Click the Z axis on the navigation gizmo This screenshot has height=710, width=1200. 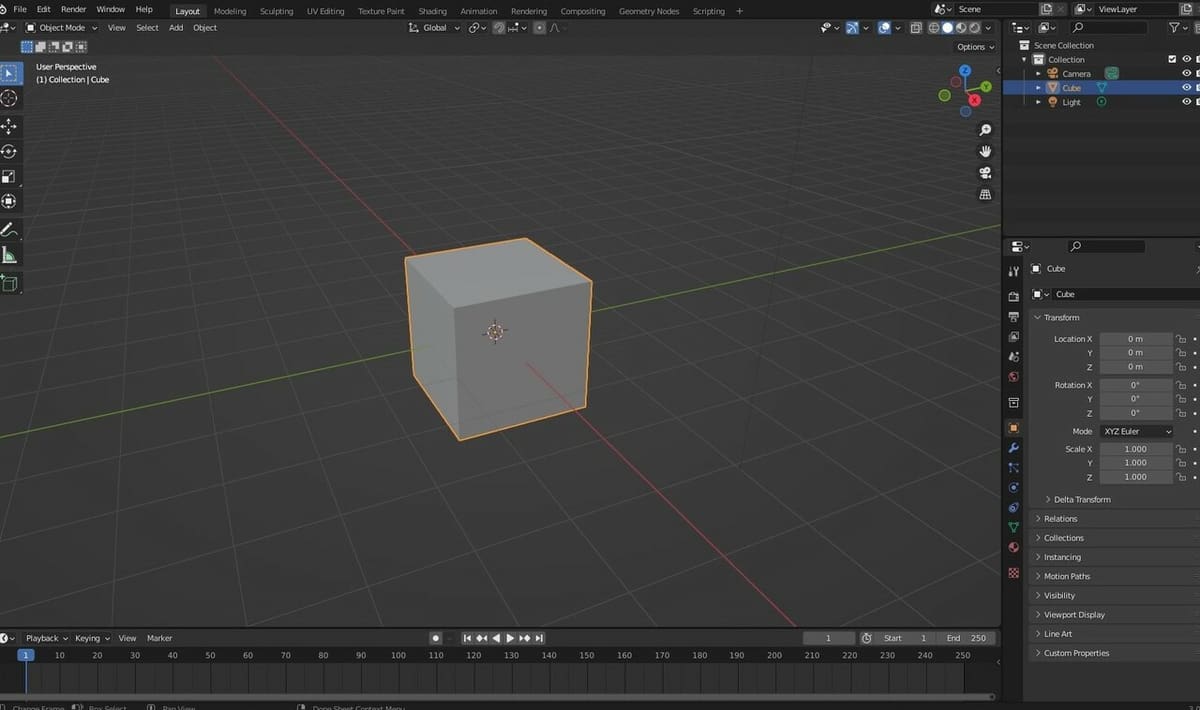click(965, 71)
